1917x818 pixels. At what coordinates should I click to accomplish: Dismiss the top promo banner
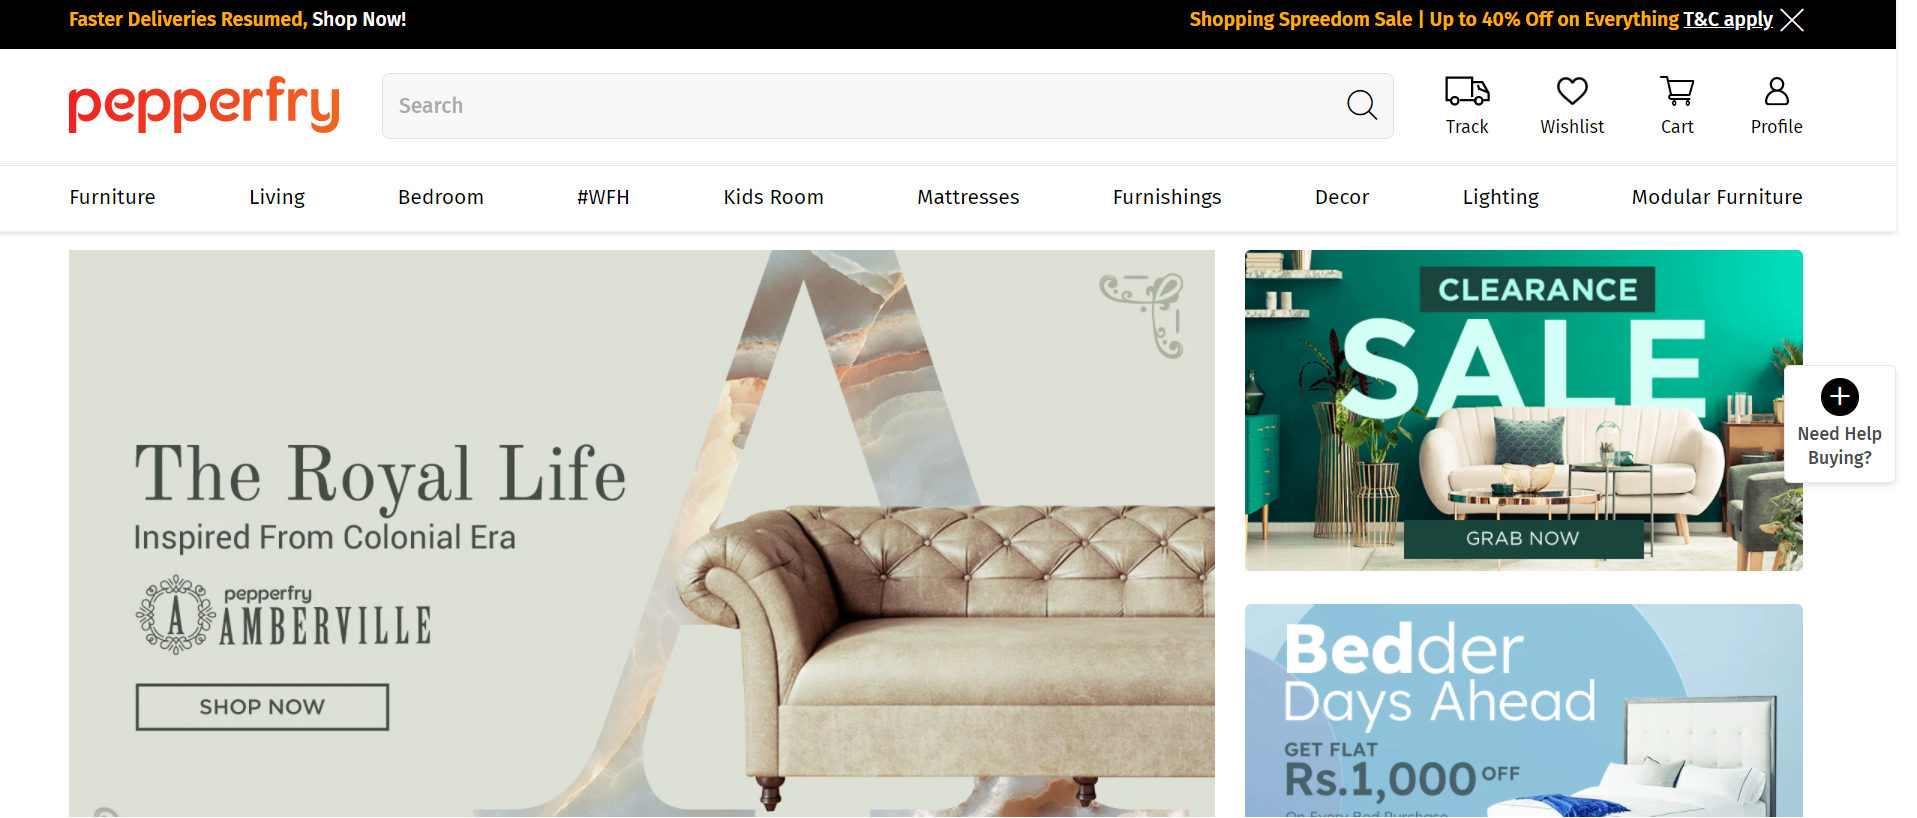point(1792,20)
